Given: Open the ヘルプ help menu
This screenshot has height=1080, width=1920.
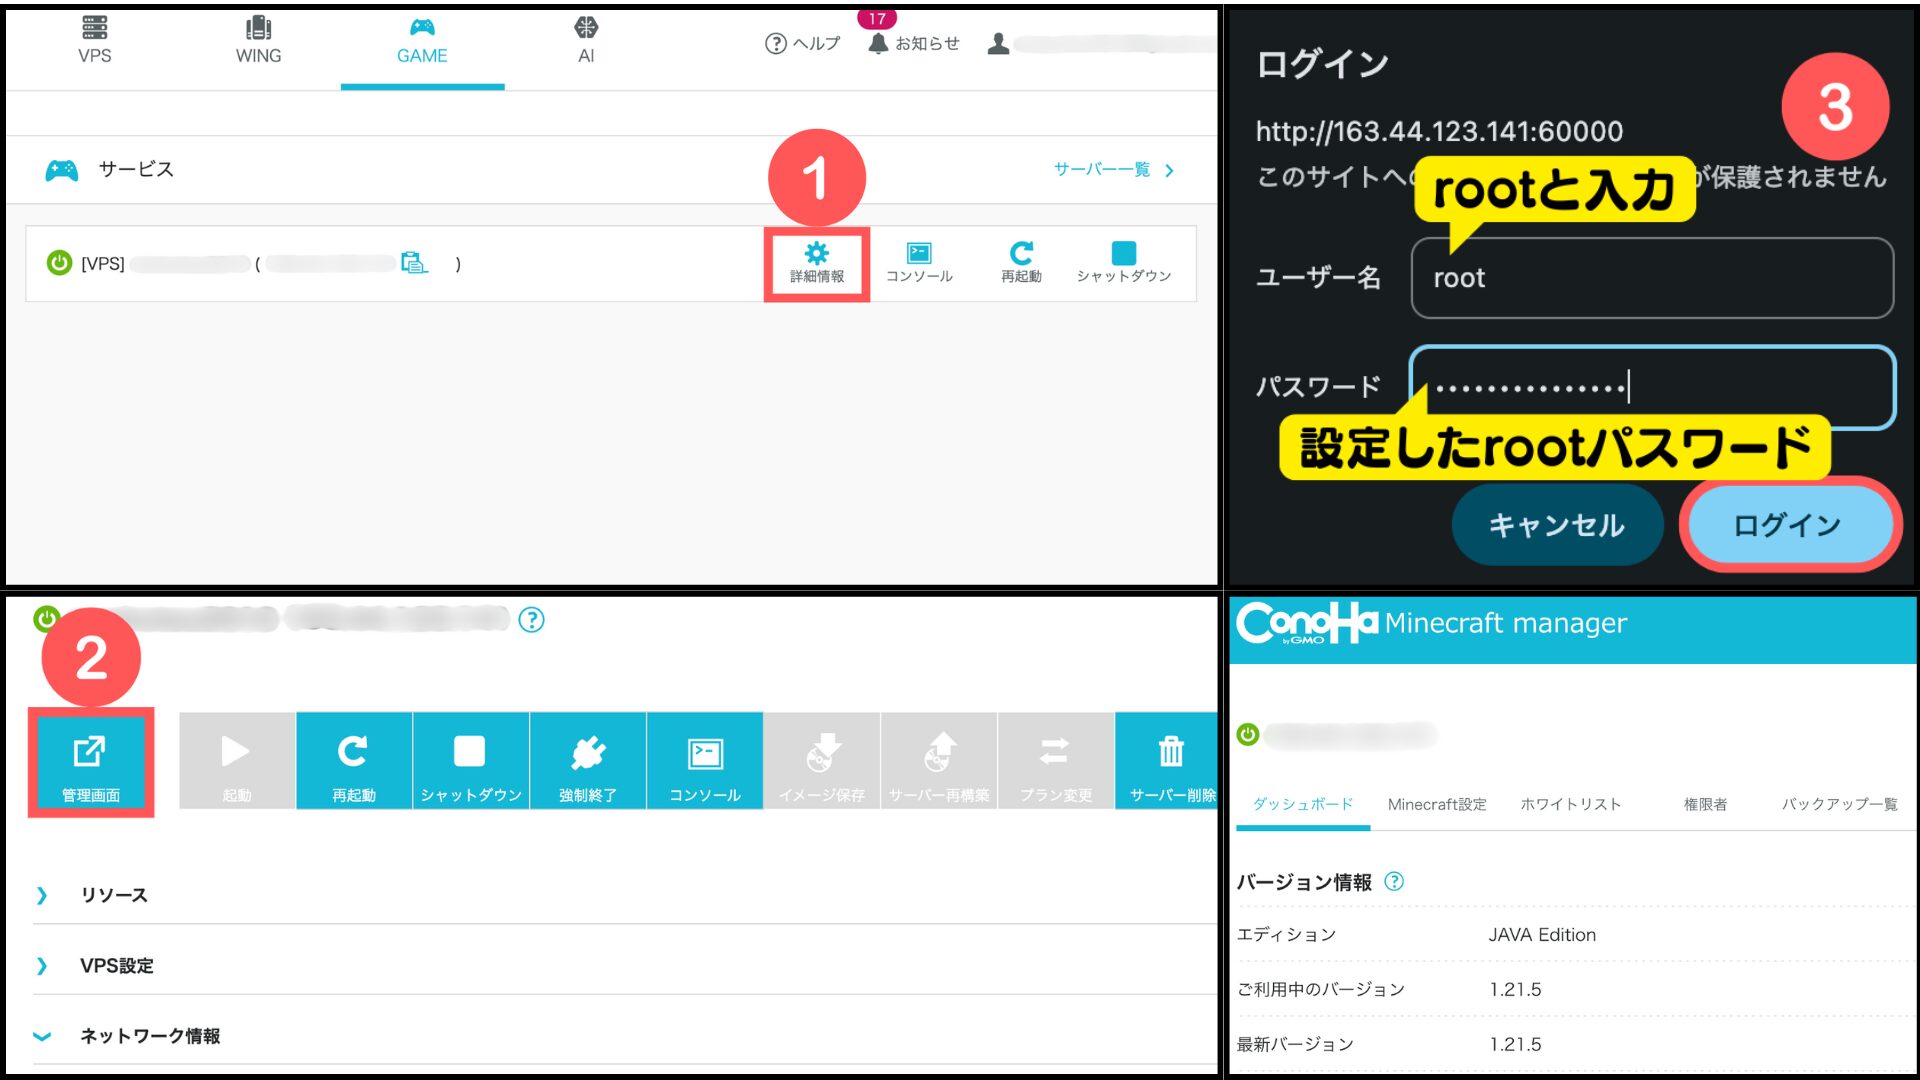Looking at the screenshot, I should (x=802, y=44).
